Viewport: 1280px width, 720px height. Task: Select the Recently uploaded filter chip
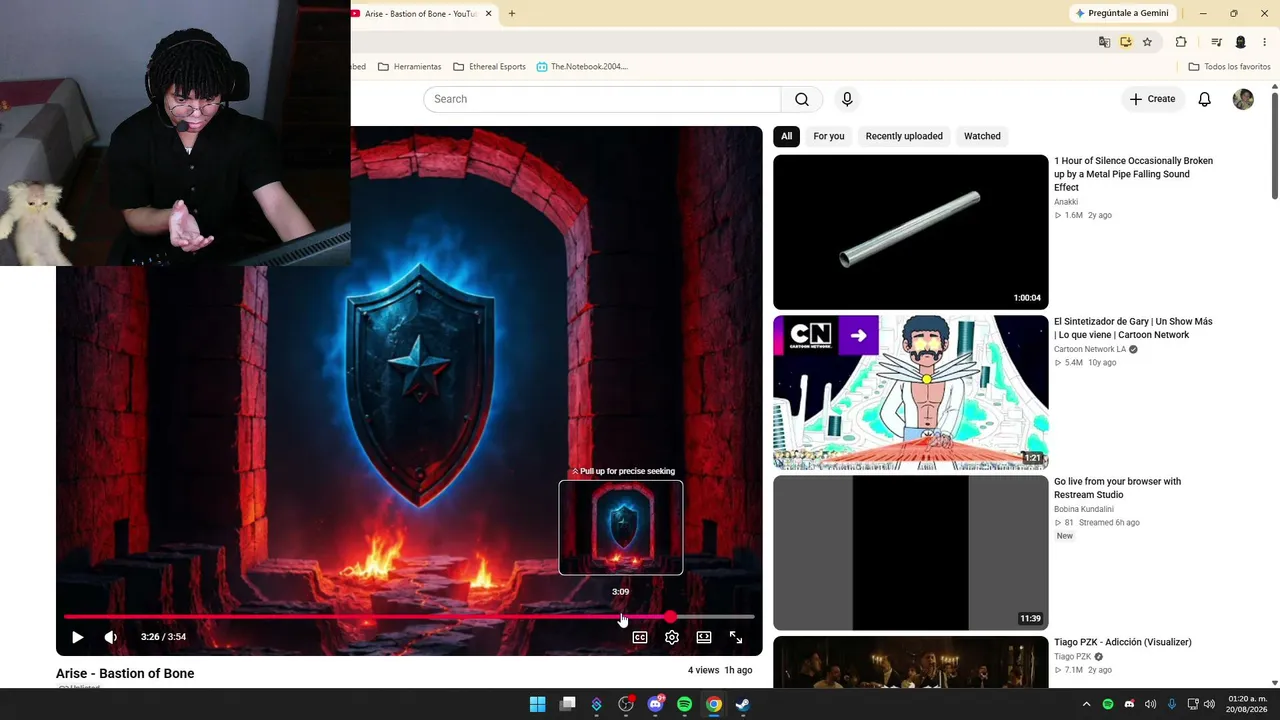point(904,136)
